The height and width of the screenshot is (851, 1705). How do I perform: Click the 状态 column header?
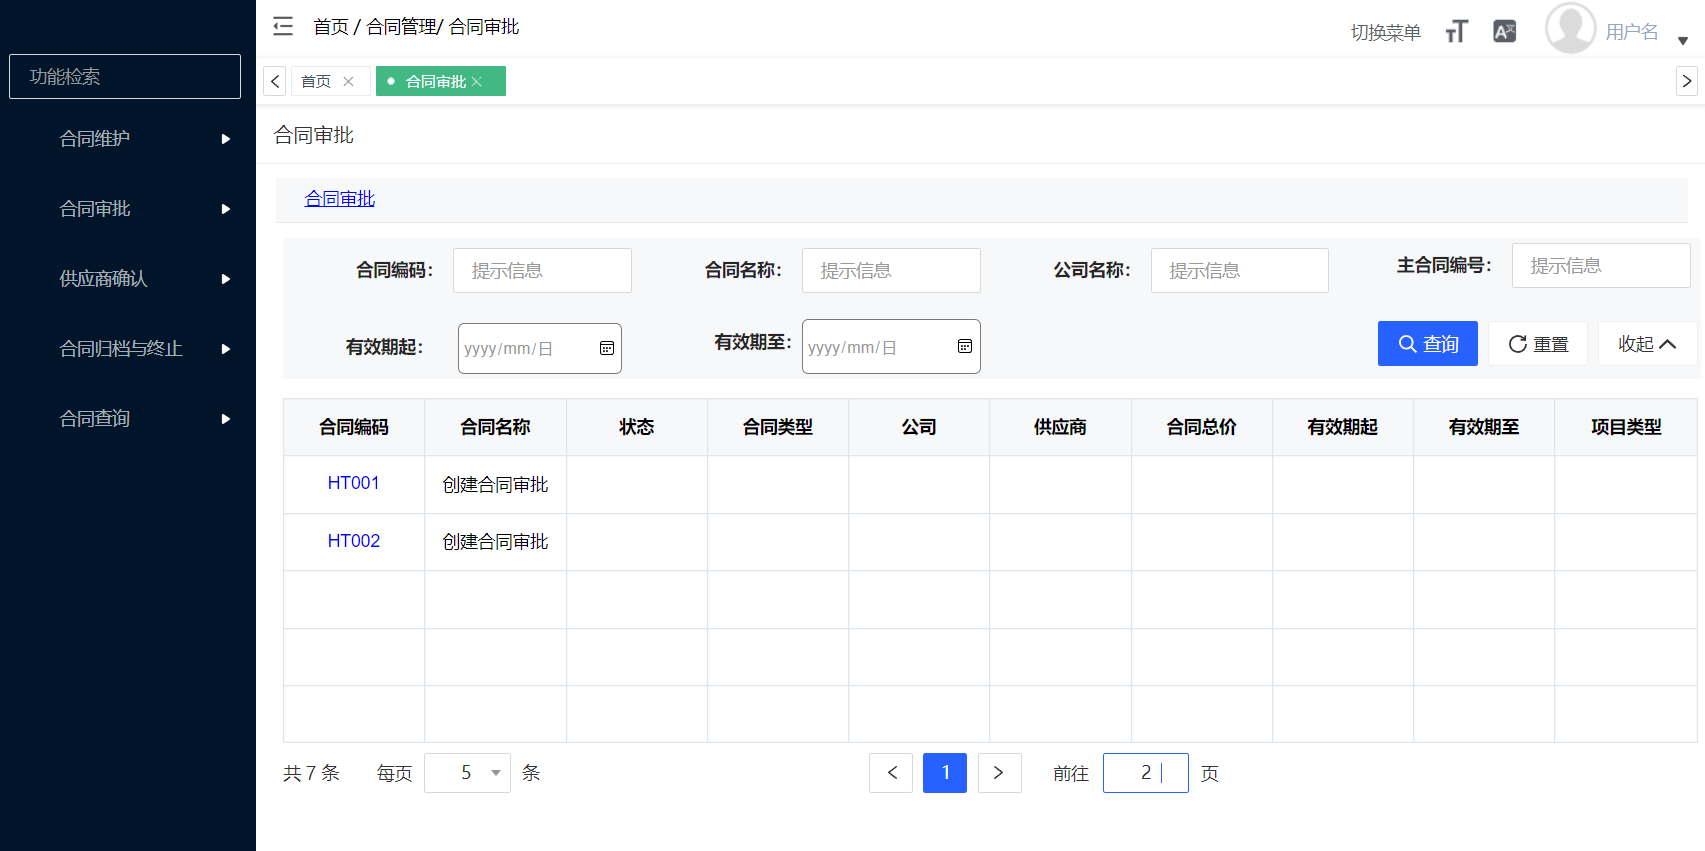[x=637, y=427]
